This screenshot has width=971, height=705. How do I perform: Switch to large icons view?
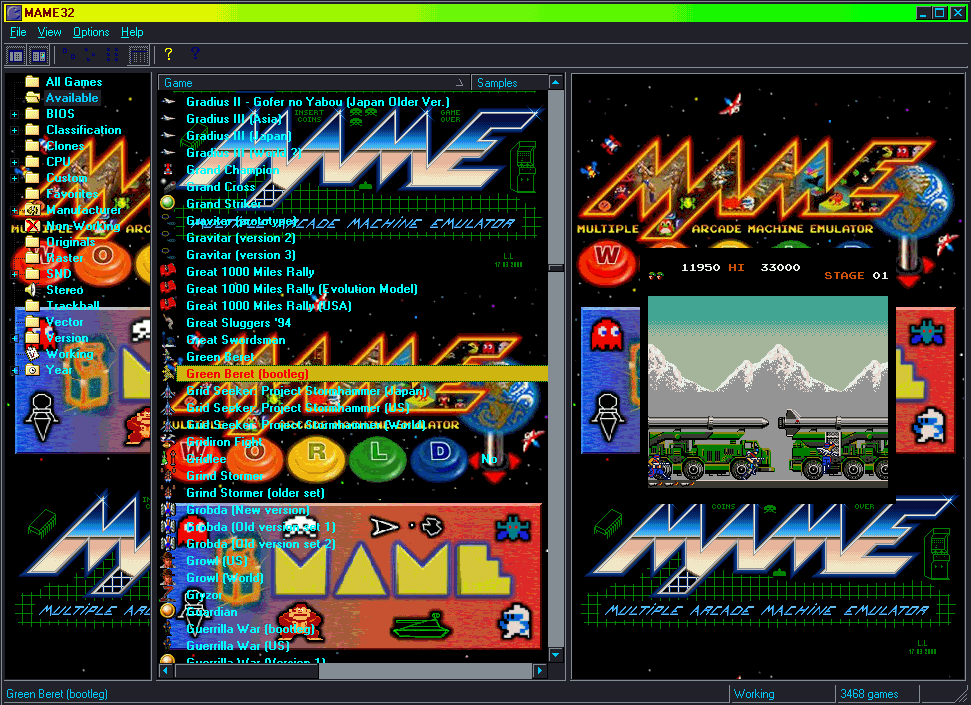[x=69, y=55]
